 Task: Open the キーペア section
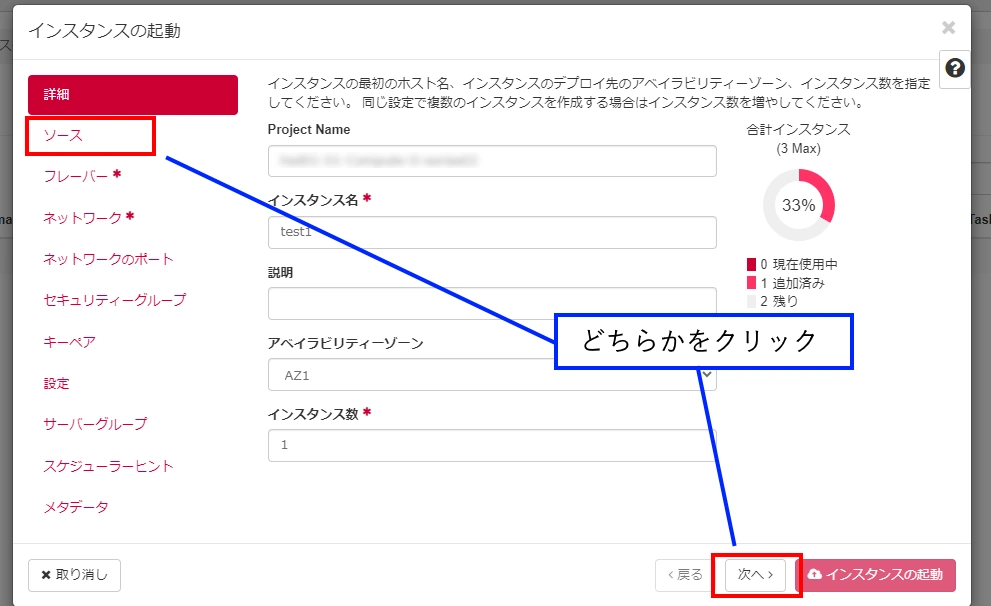(x=70, y=342)
